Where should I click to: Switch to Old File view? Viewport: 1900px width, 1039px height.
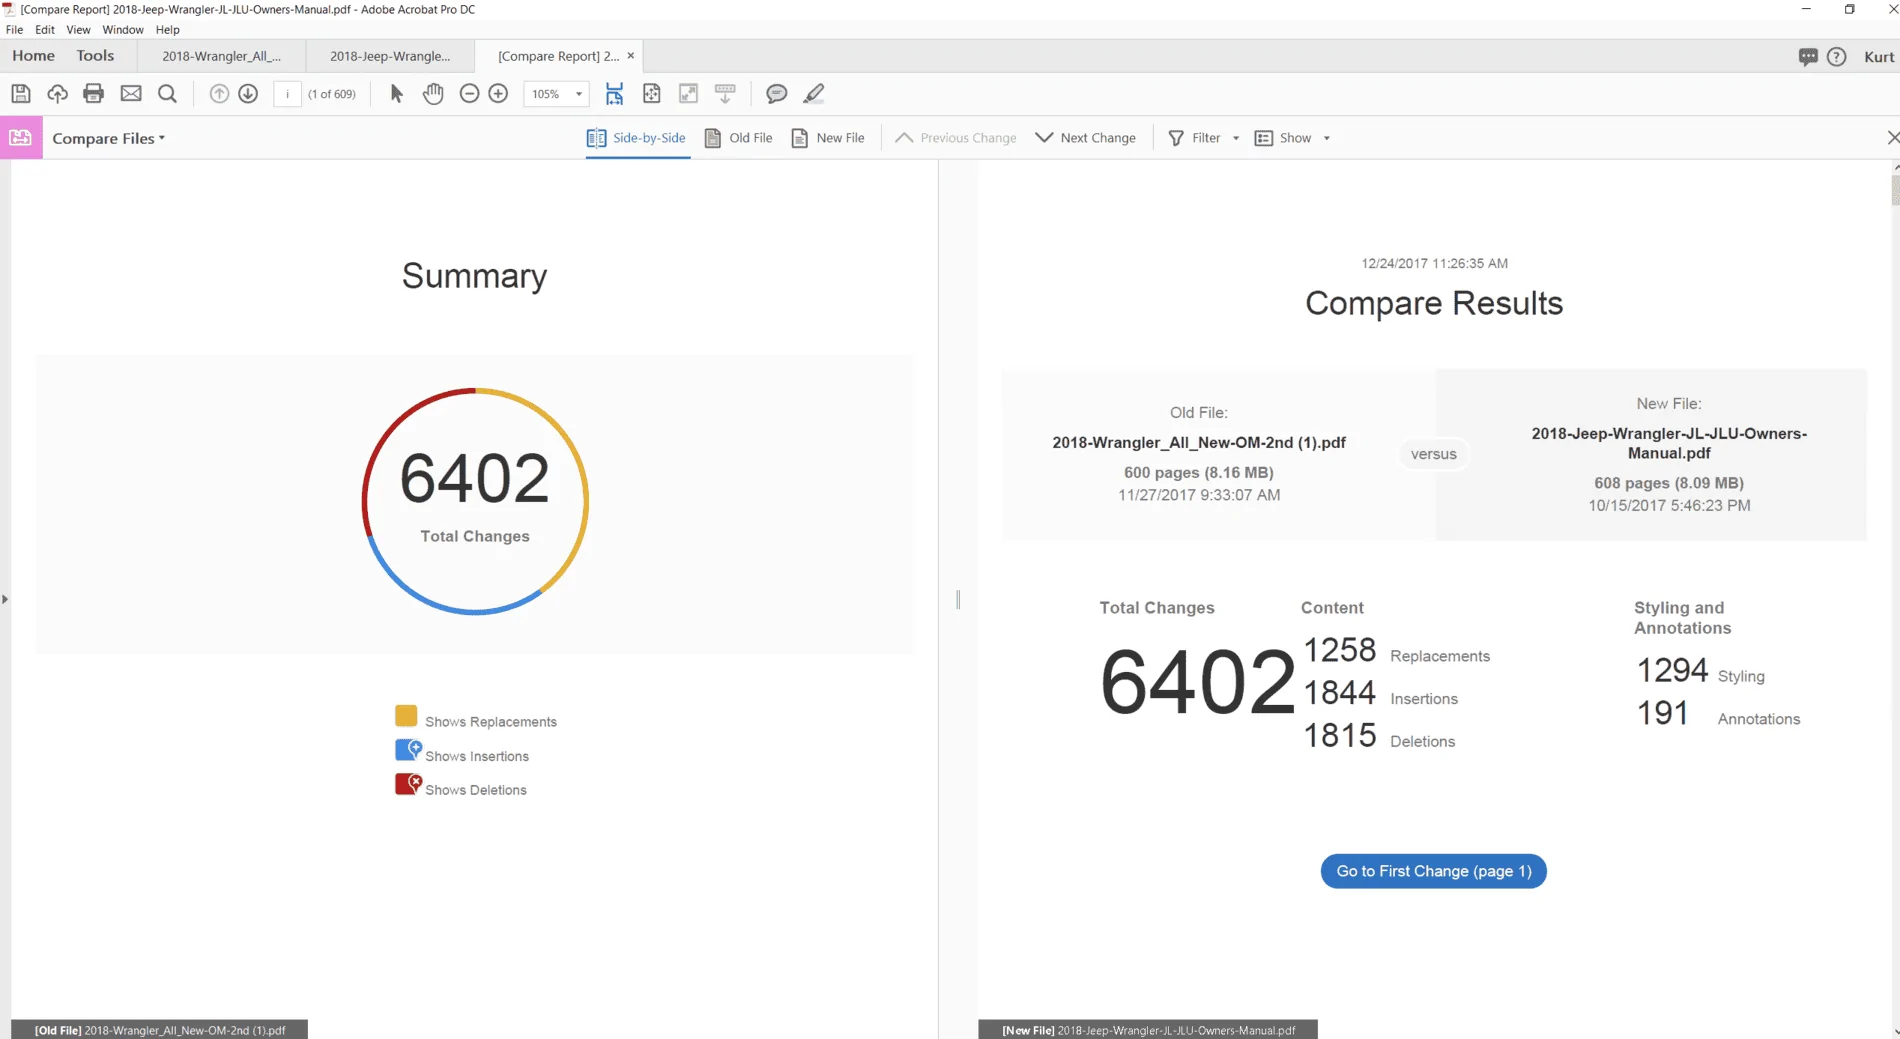(739, 138)
